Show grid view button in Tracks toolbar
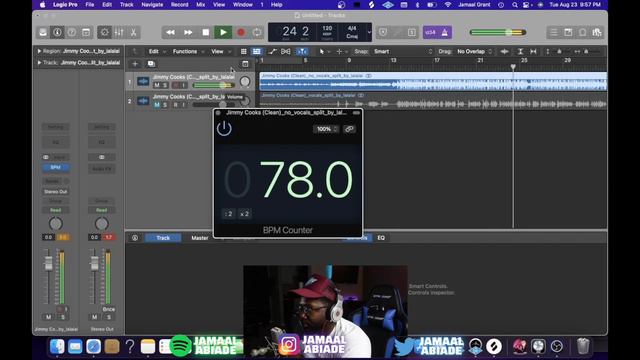 point(244,51)
